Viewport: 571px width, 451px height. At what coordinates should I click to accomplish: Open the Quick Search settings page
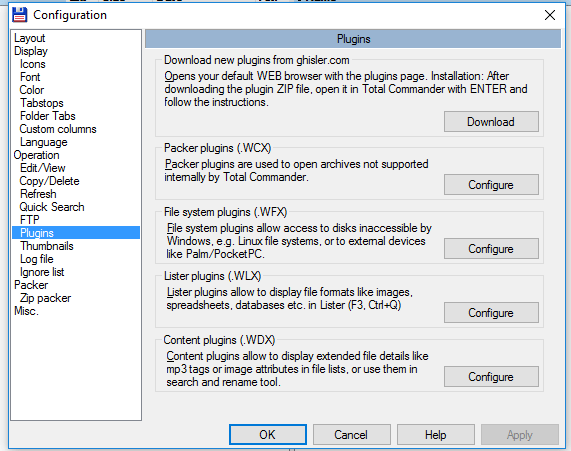(x=52, y=207)
